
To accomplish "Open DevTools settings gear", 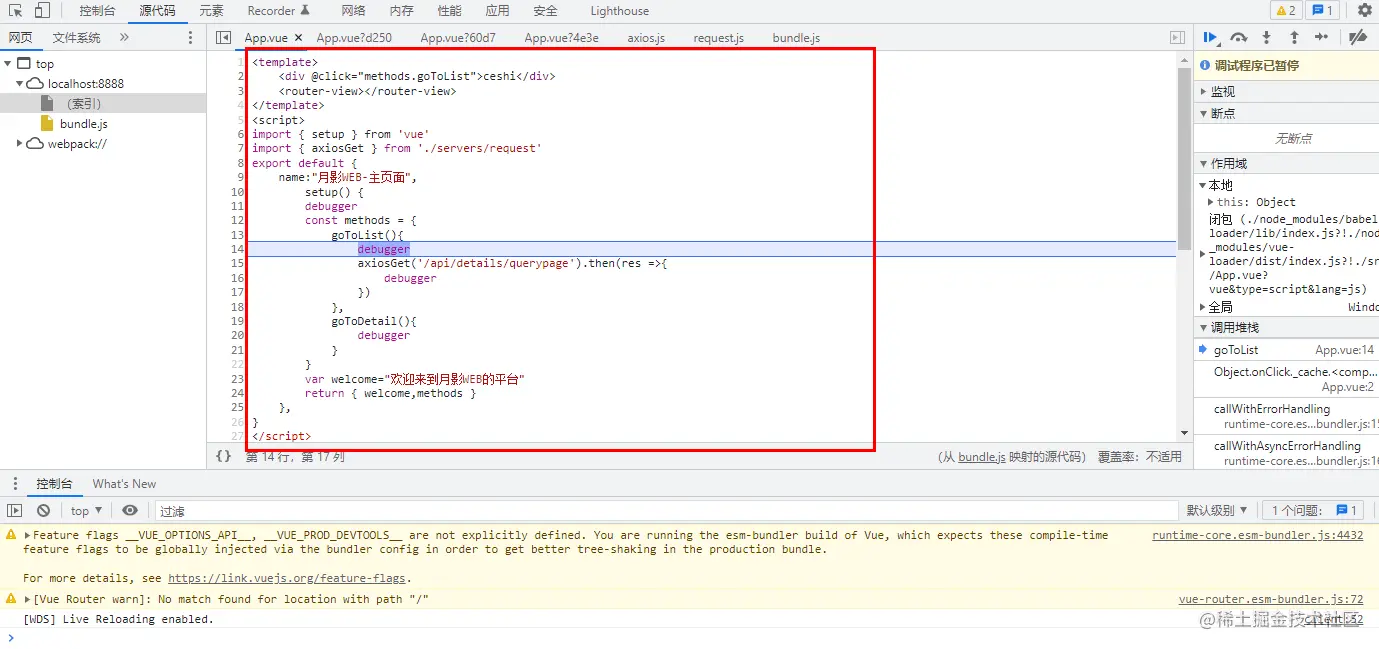I will coord(1365,11).
